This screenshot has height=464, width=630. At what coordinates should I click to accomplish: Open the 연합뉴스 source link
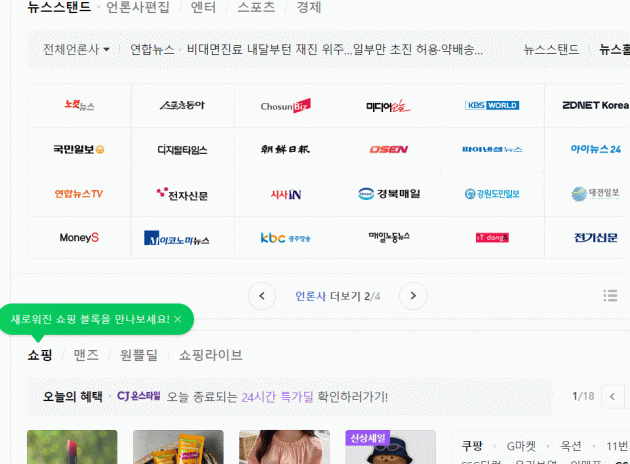[152, 49]
